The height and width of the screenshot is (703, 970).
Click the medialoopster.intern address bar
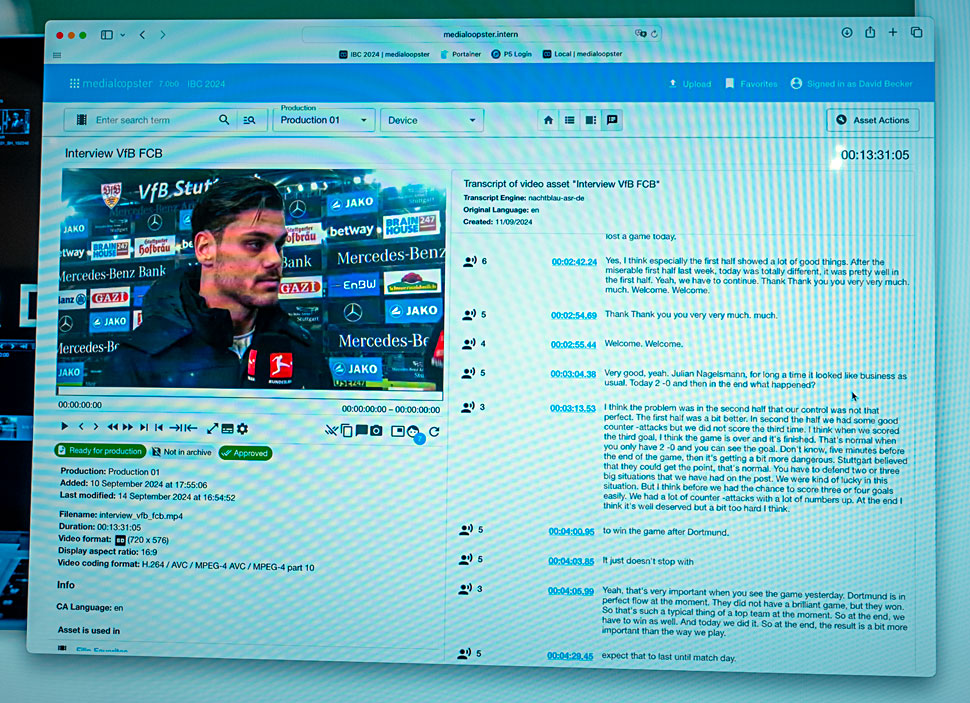pos(481,34)
